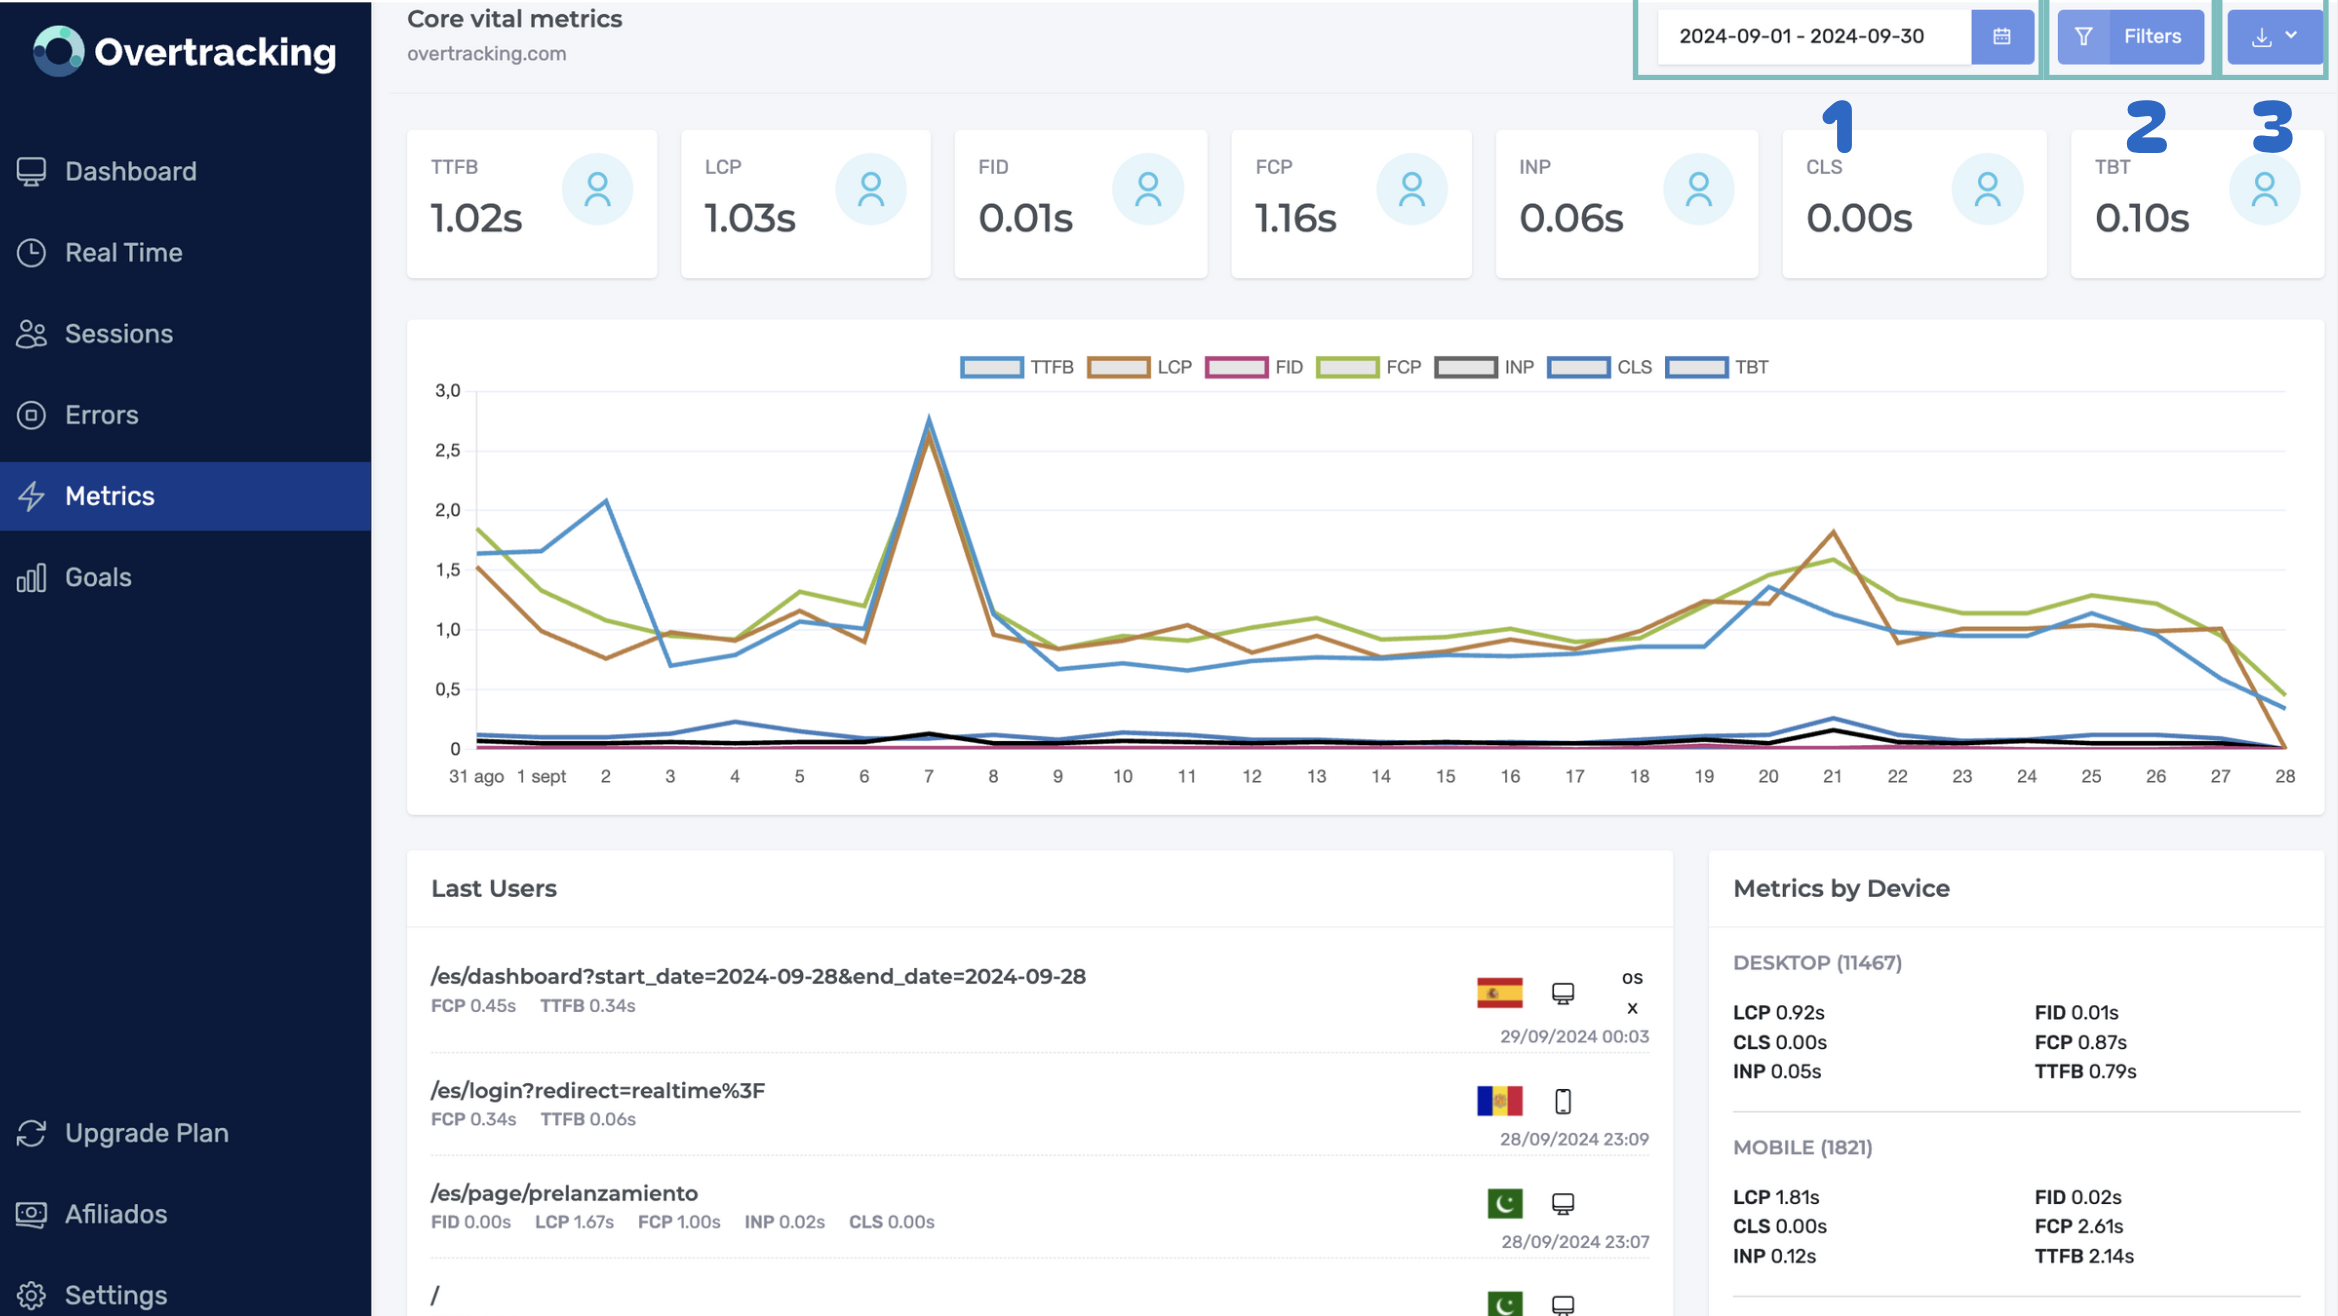
Task: Click the TTFB card user icon
Action: [x=597, y=189]
